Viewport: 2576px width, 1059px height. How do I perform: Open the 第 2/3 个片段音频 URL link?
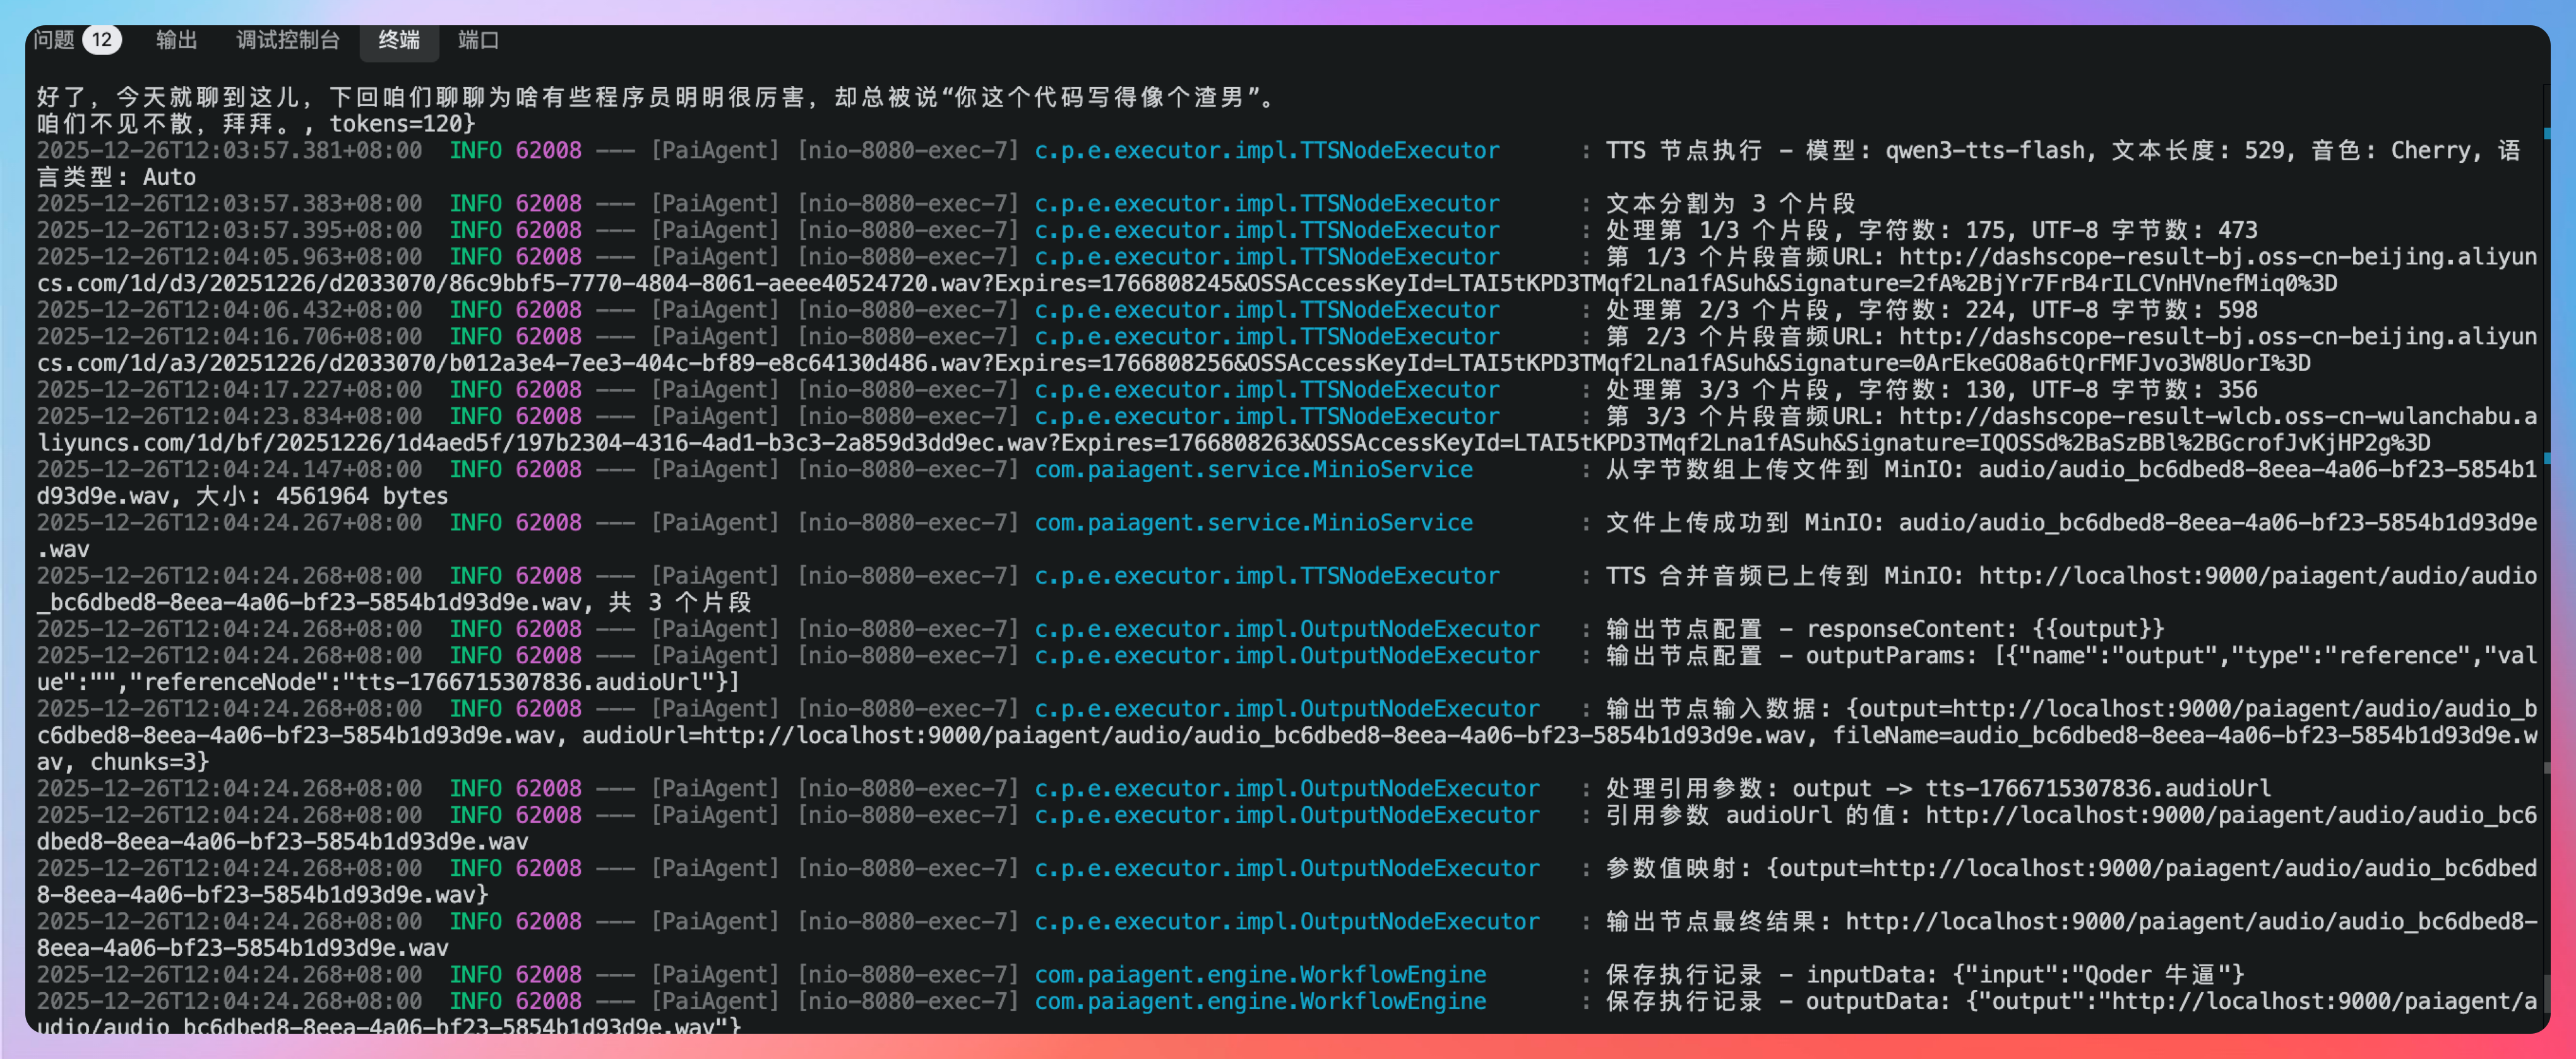[x=2216, y=337]
